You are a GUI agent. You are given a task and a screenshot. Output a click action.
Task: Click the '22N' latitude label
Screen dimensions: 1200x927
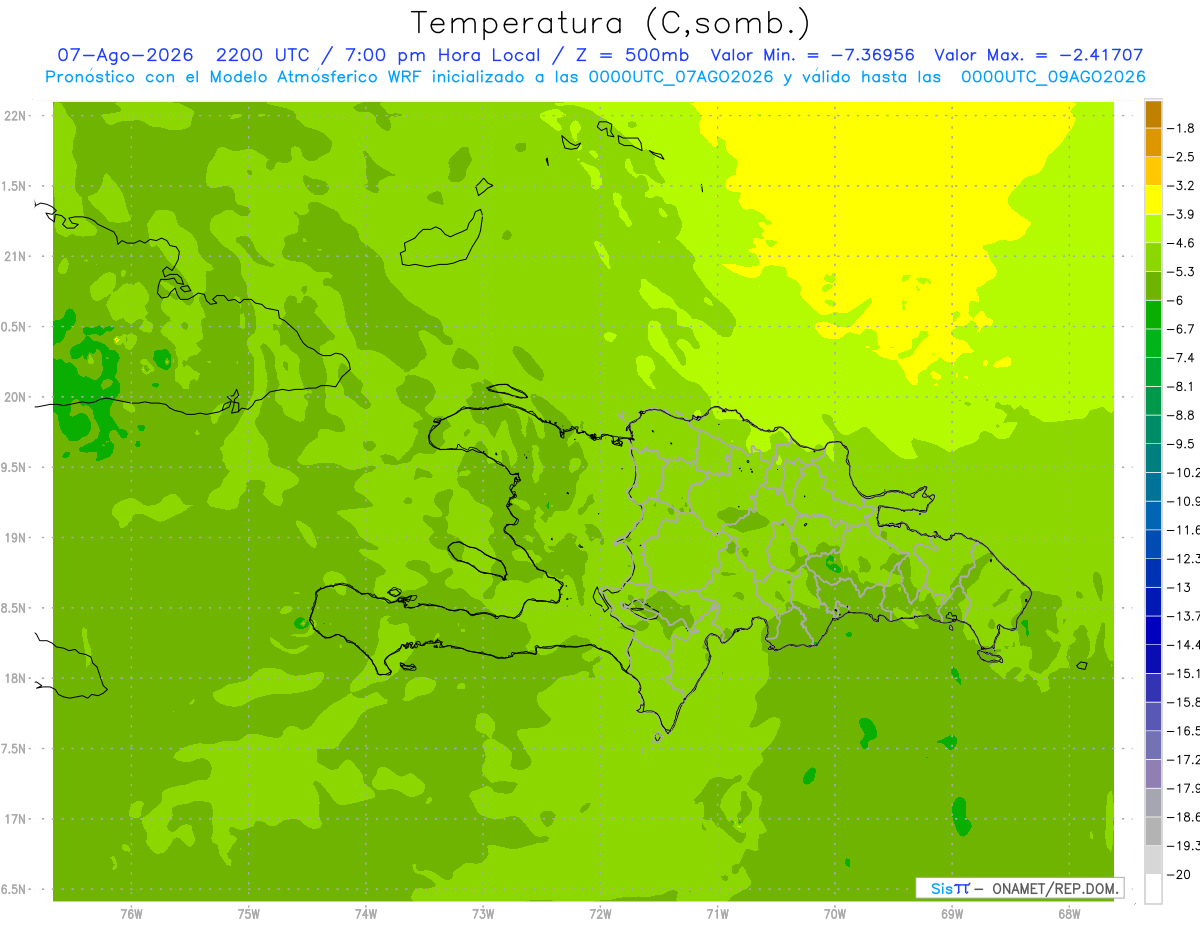16,116
